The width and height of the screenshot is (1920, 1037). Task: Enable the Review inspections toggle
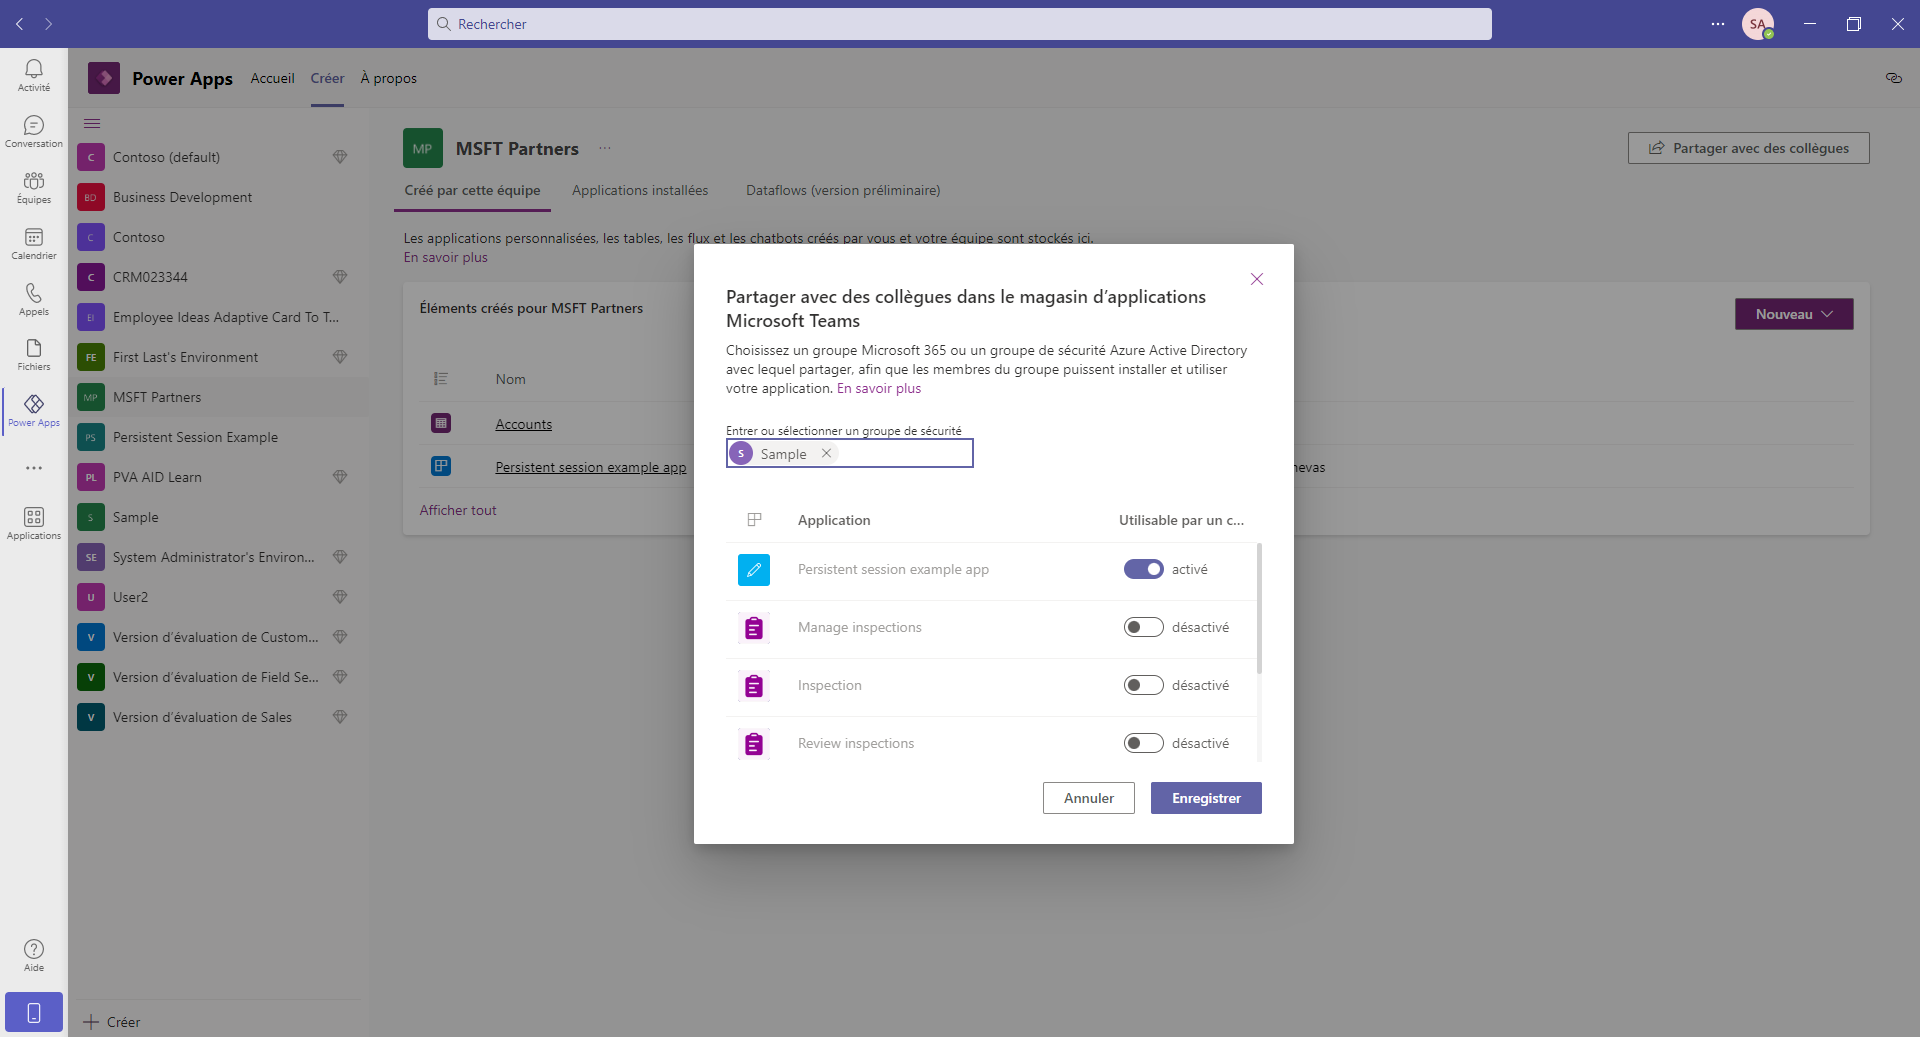[x=1144, y=743]
